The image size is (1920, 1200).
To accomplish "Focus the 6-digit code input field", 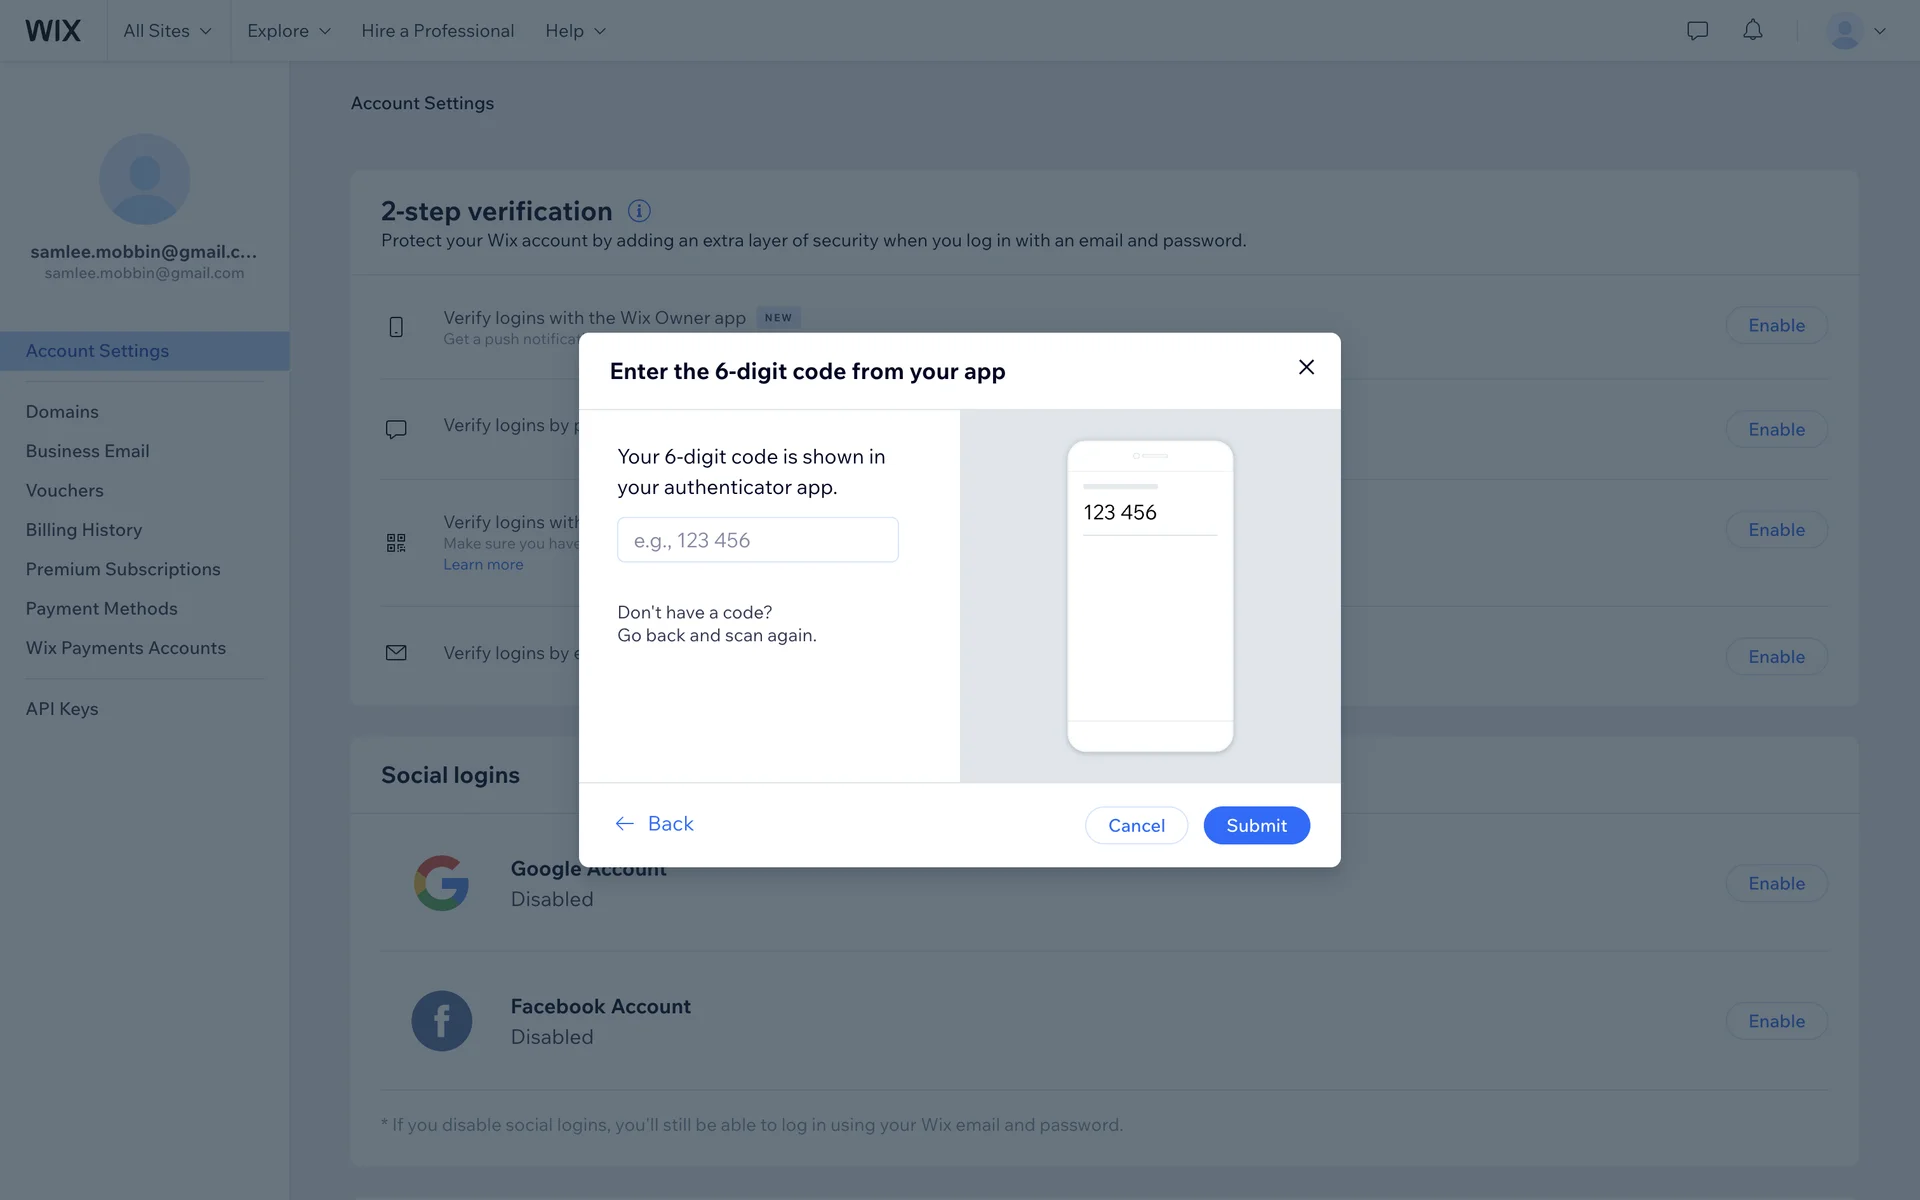I will point(757,540).
